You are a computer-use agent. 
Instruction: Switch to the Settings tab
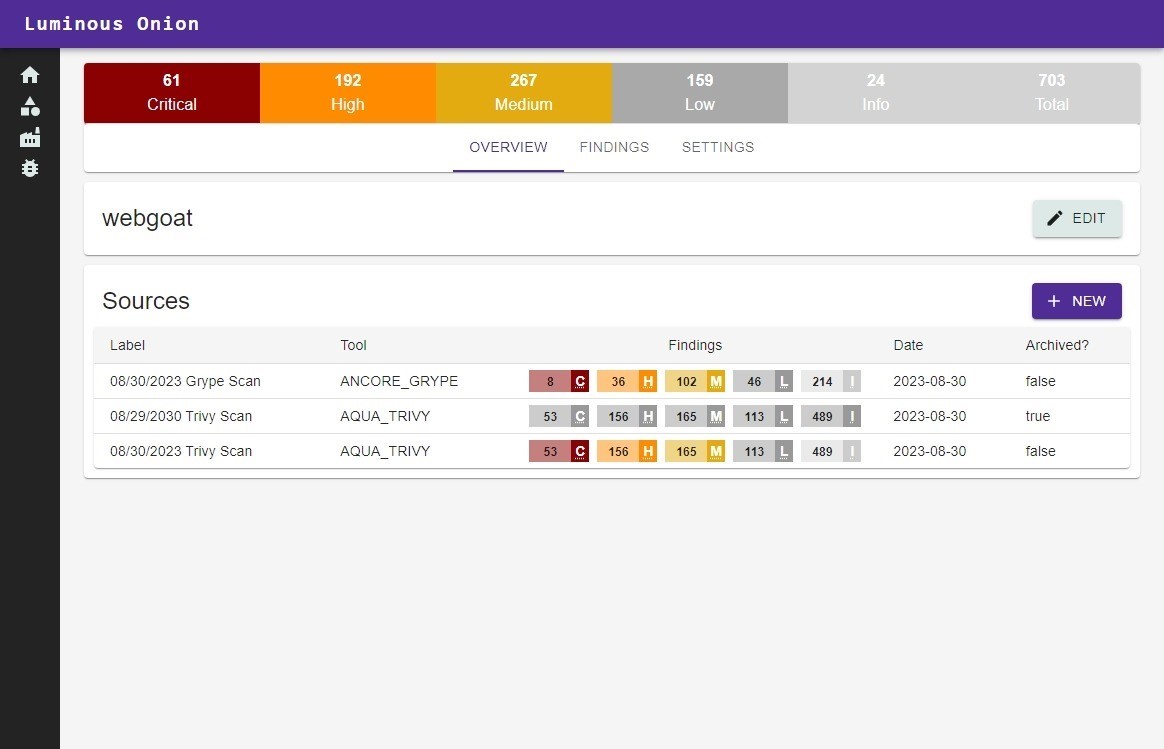tap(718, 147)
